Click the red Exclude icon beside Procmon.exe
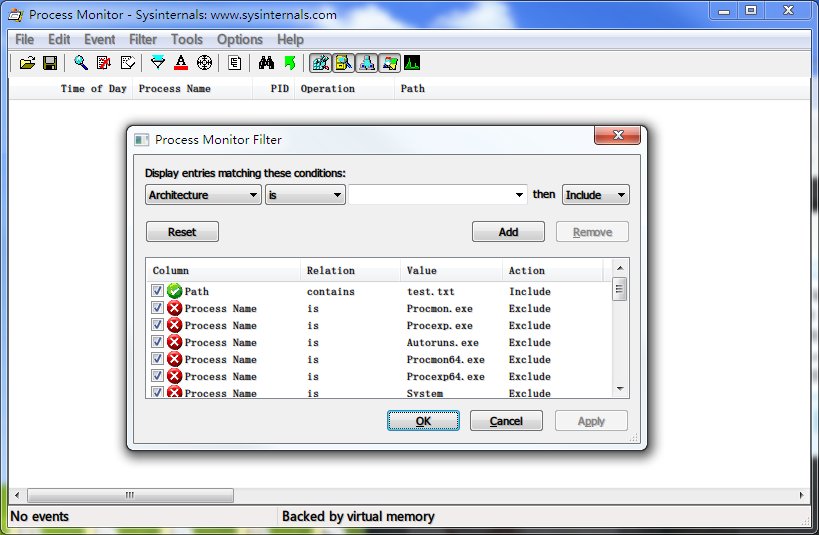Screen dimensions: 819x535 tap(174, 308)
